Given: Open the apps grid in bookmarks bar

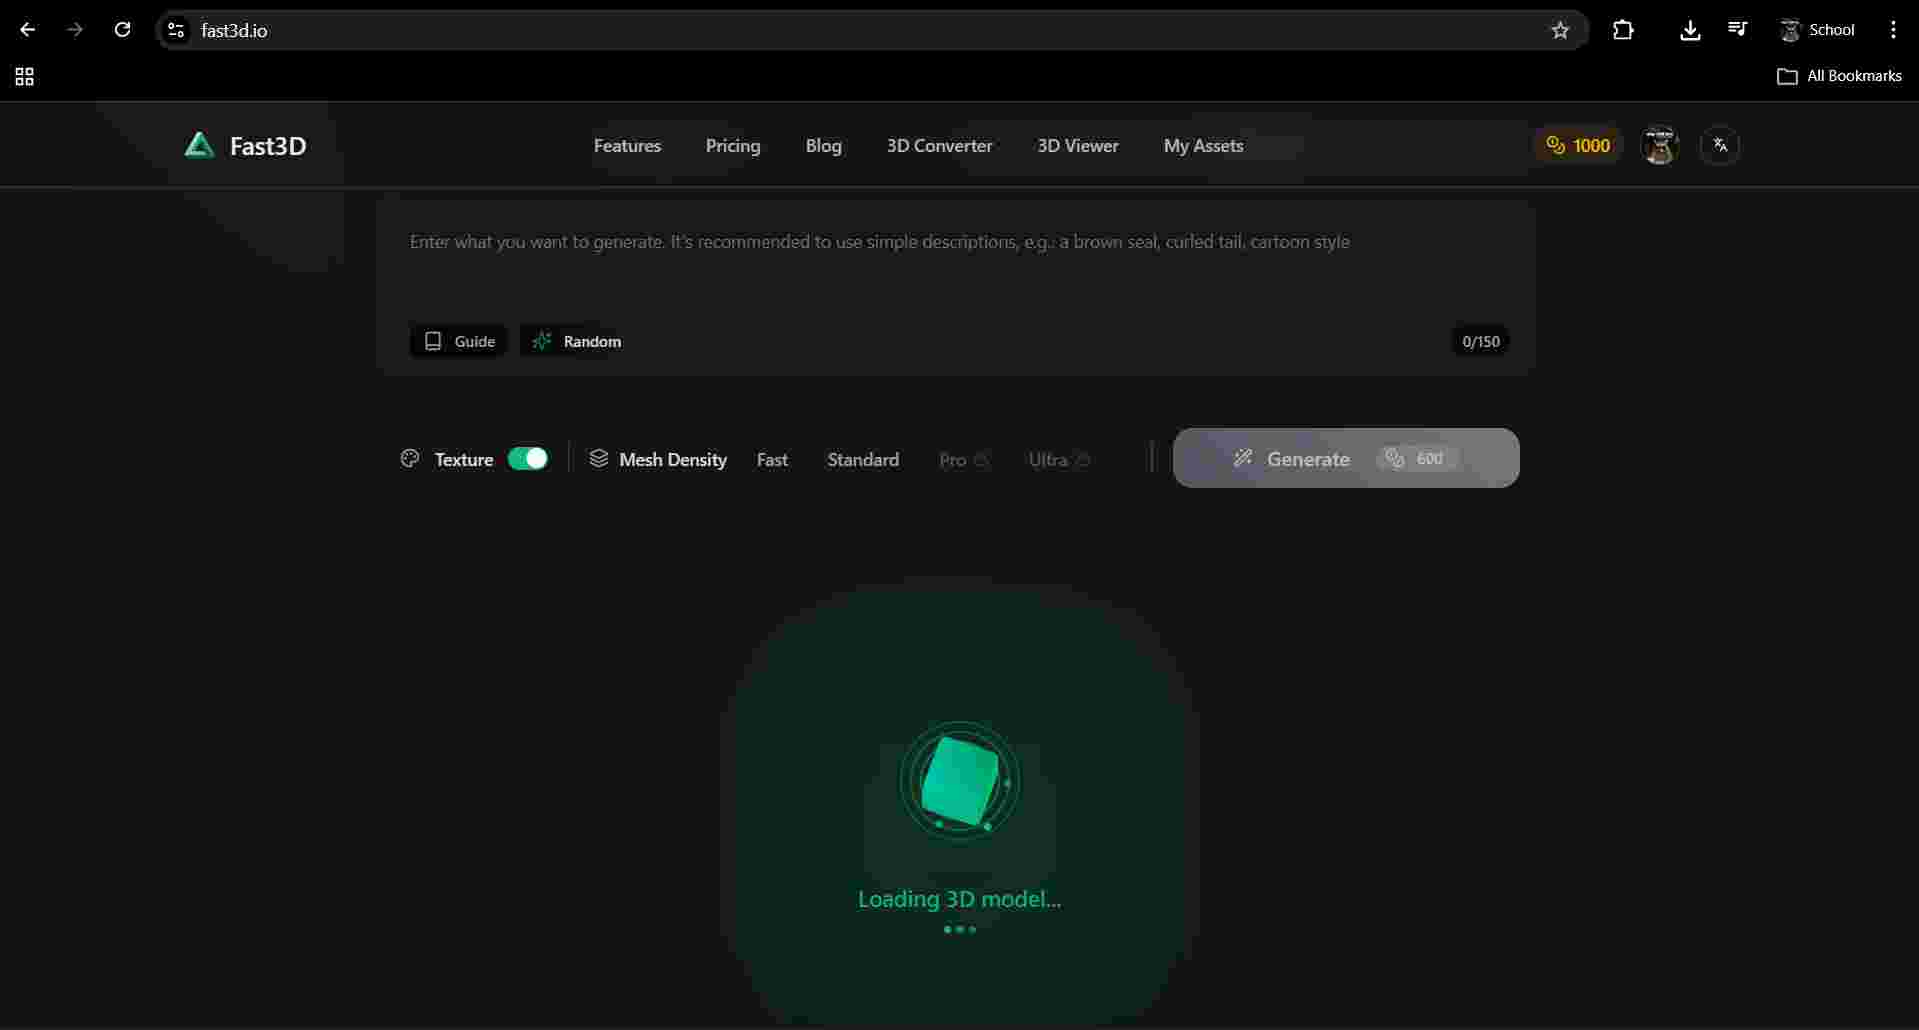Looking at the screenshot, I should tap(25, 76).
